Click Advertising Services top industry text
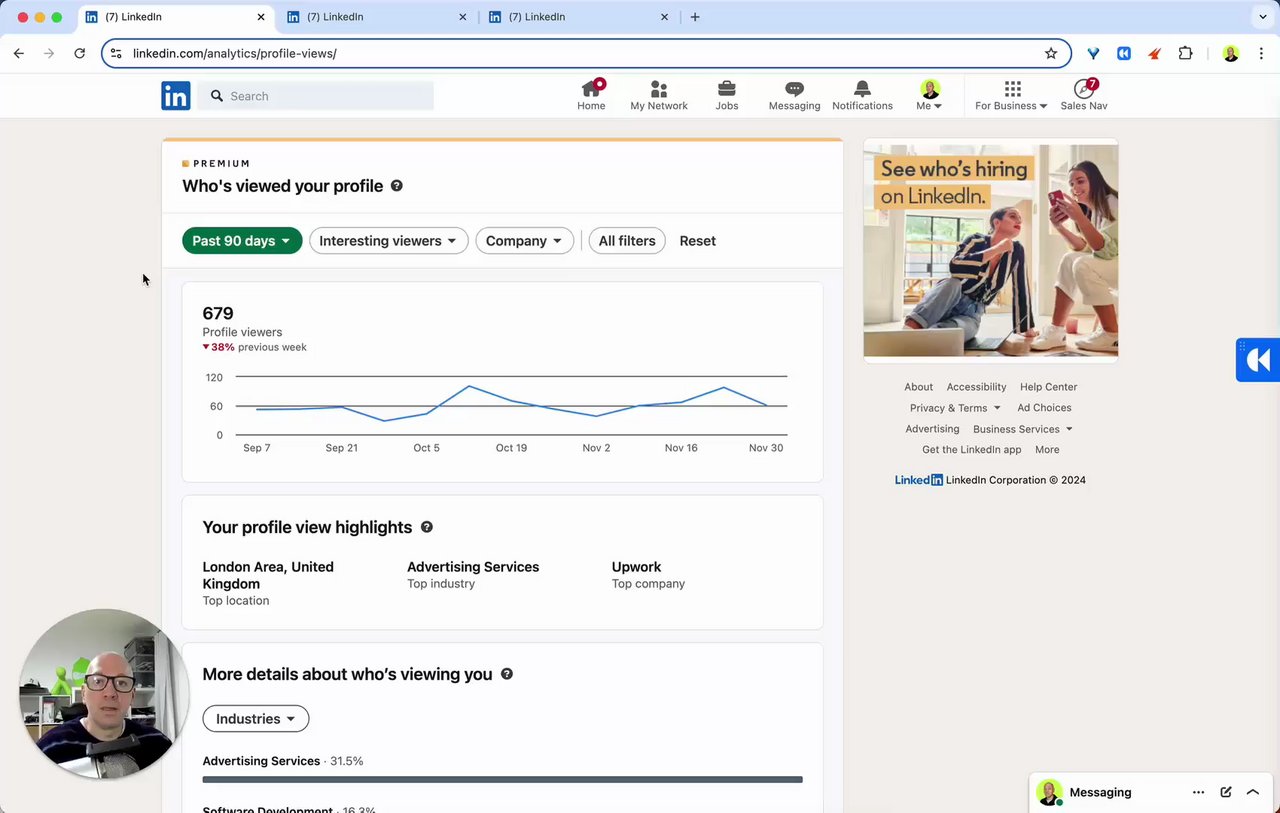Image resolution: width=1280 pixels, height=813 pixels. 473,567
